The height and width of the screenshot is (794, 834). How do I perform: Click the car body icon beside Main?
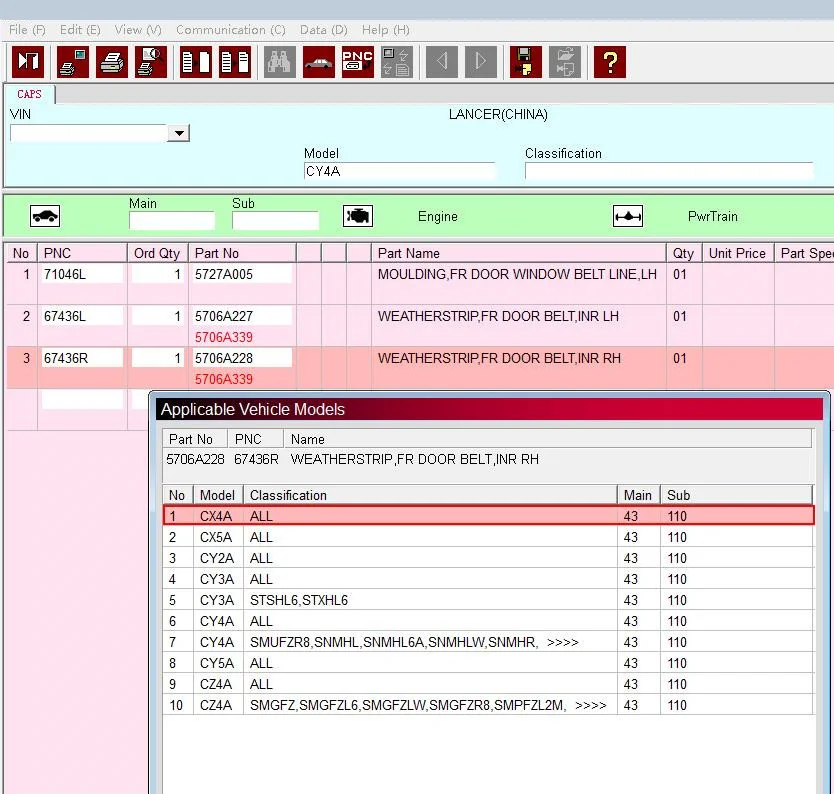coord(45,216)
